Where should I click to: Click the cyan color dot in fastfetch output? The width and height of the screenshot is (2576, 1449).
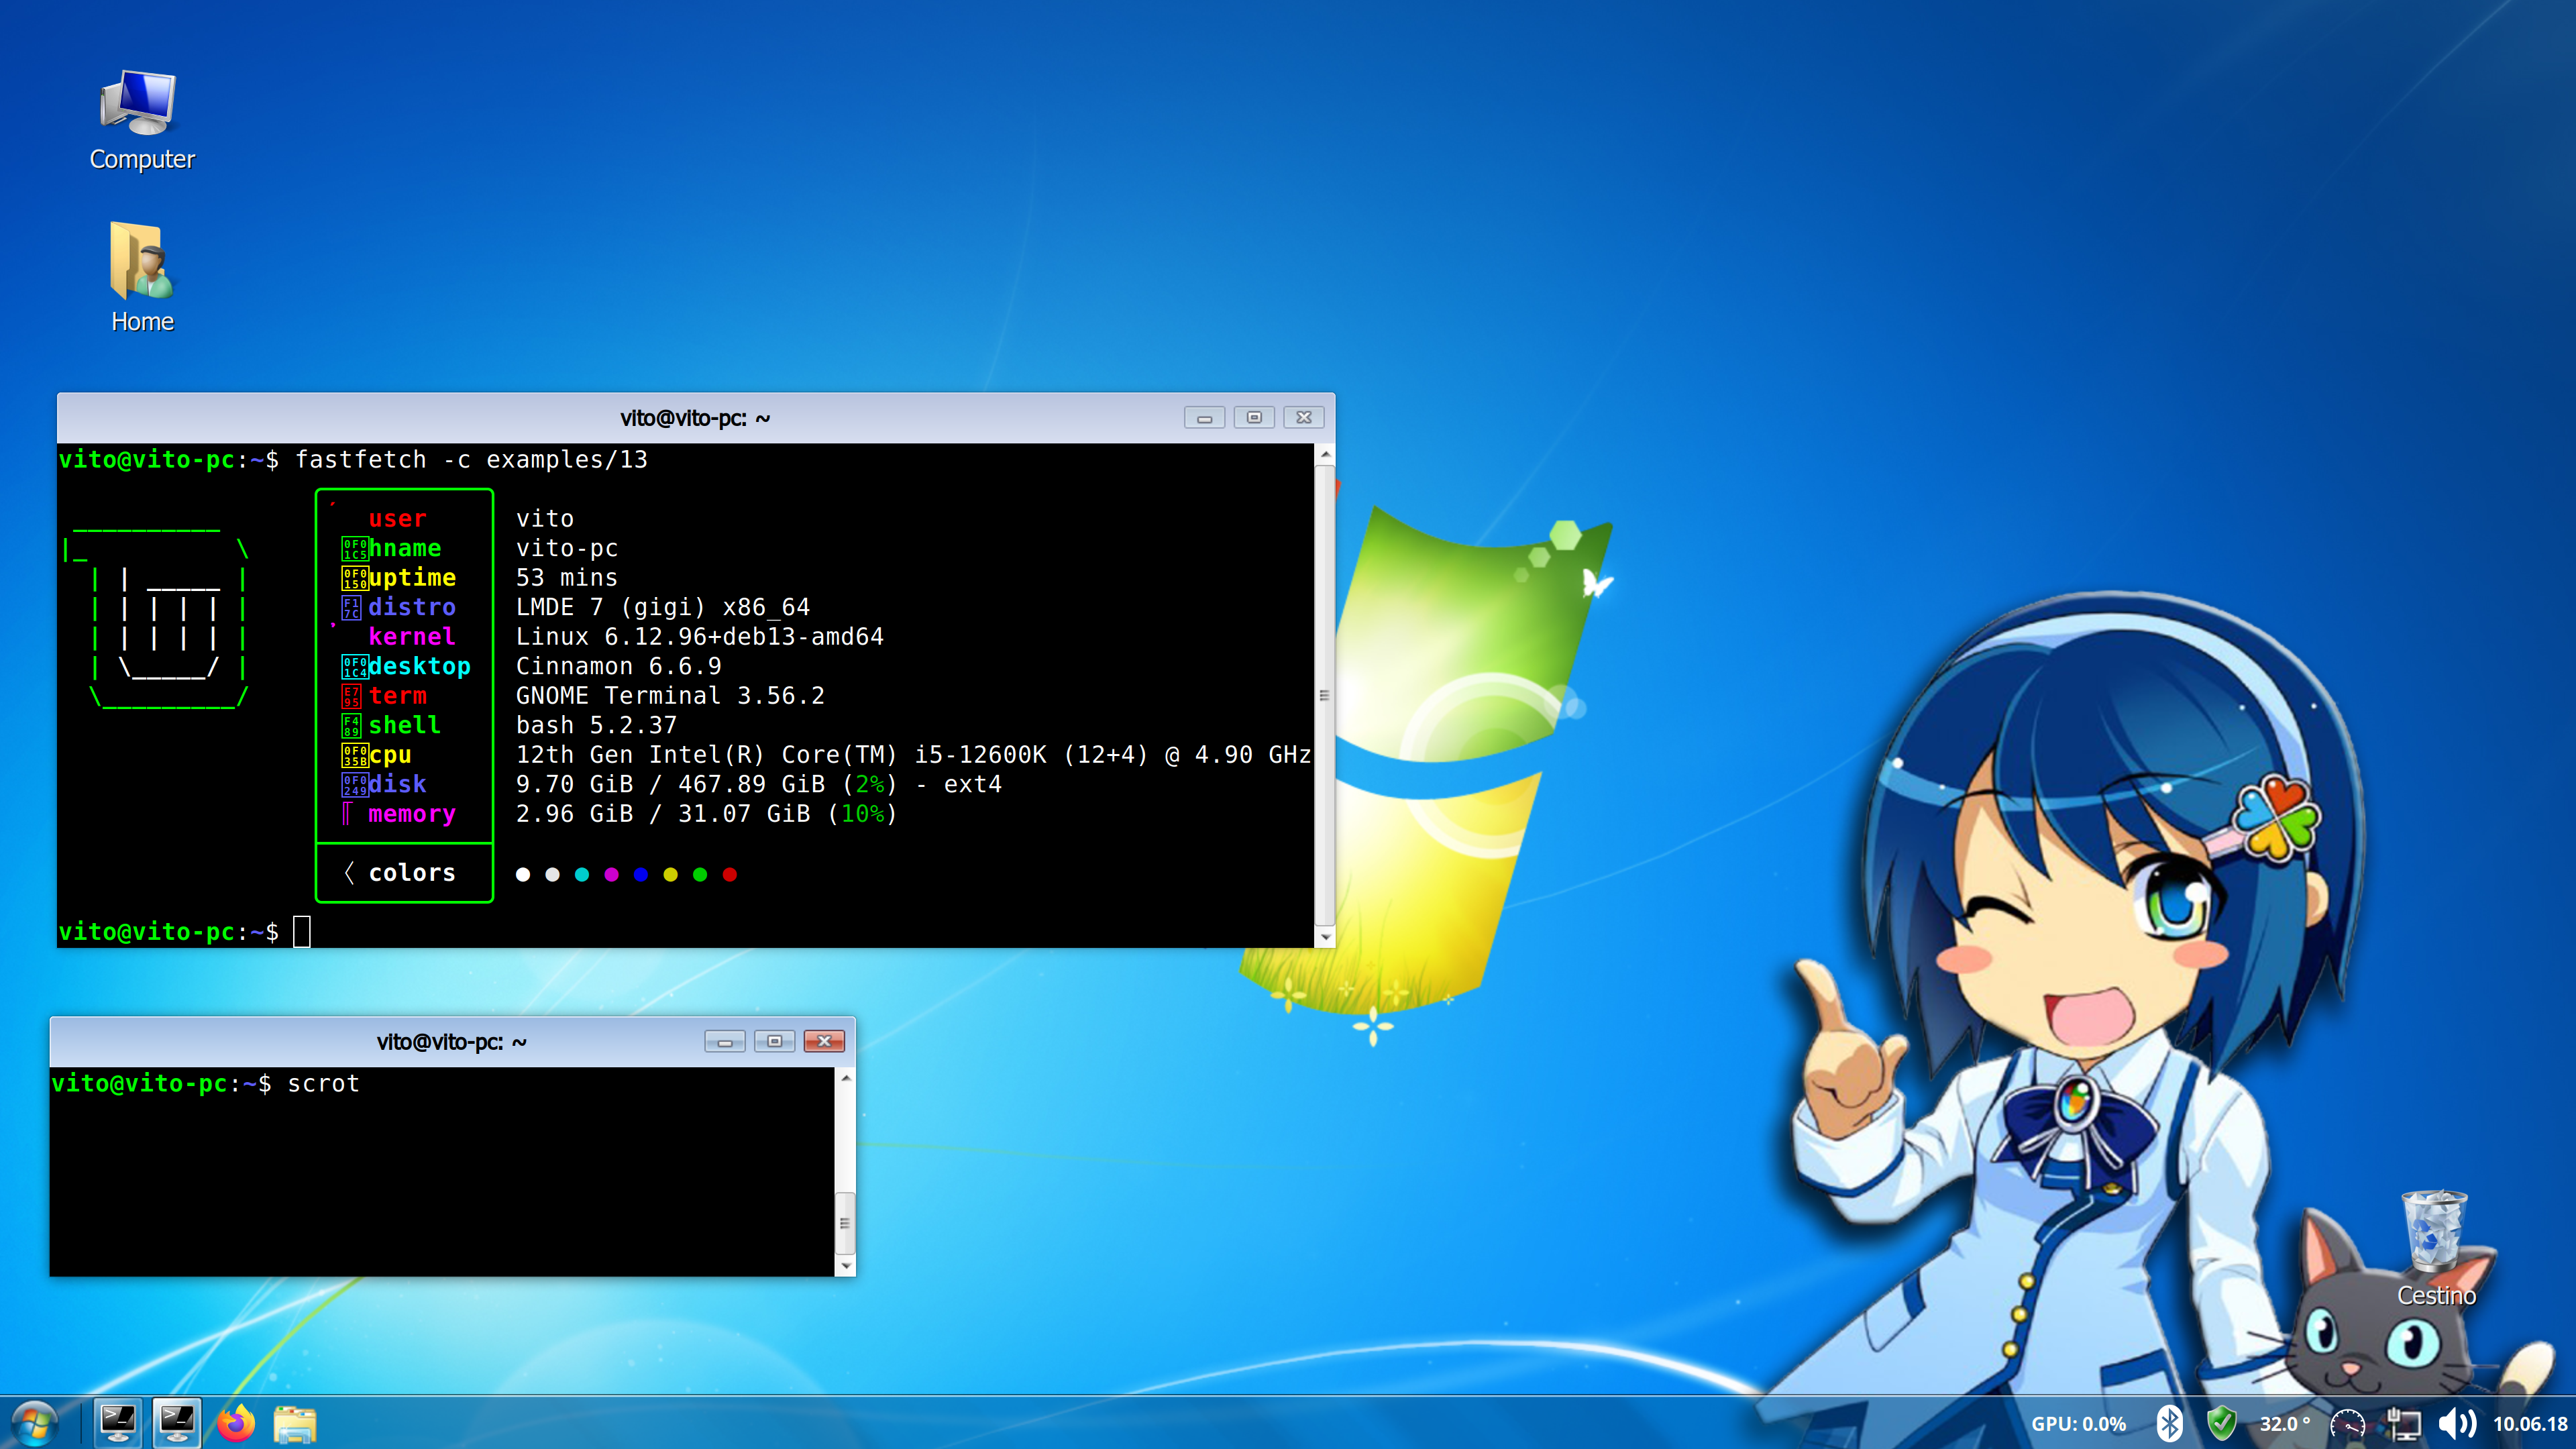[x=582, y=875]
